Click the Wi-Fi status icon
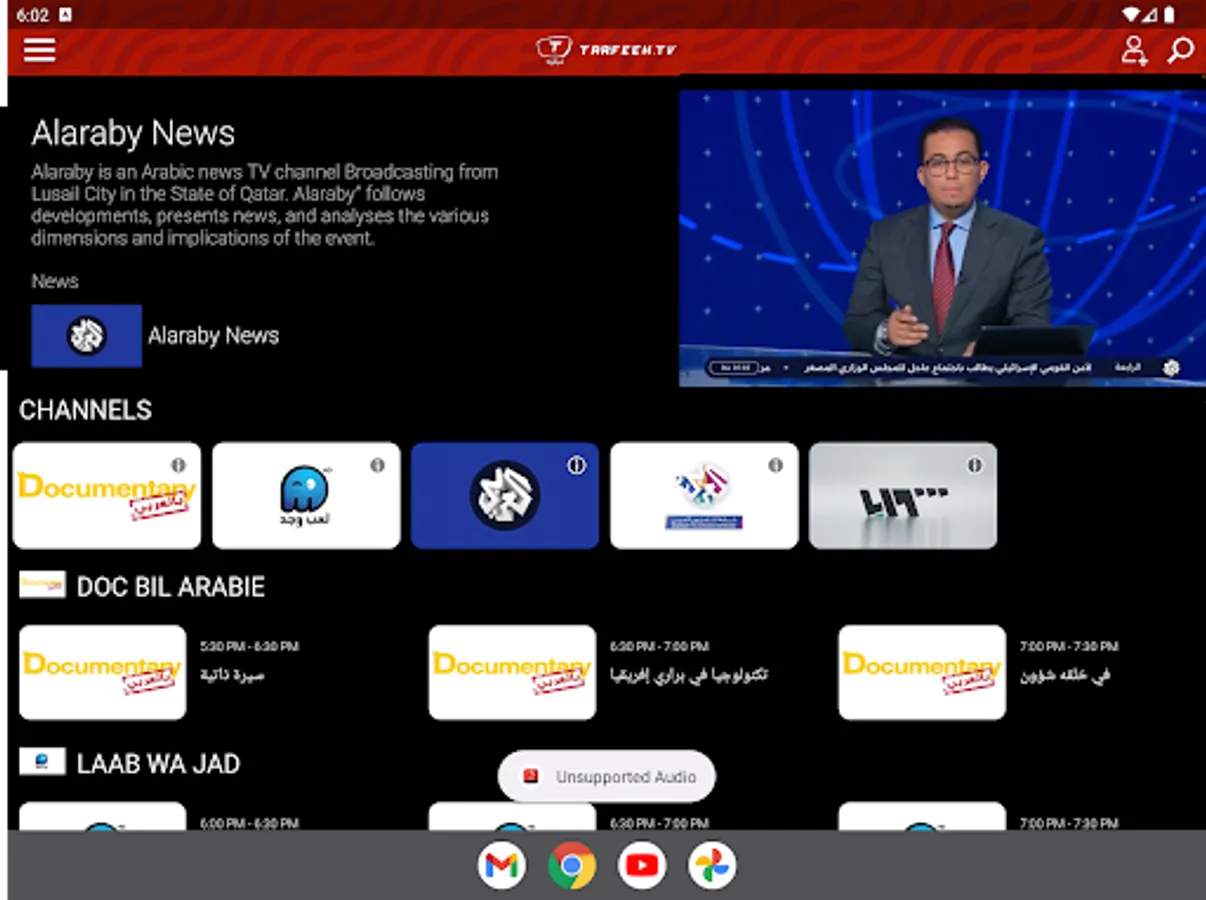 pyautogui.click(x=1131, y=15)
